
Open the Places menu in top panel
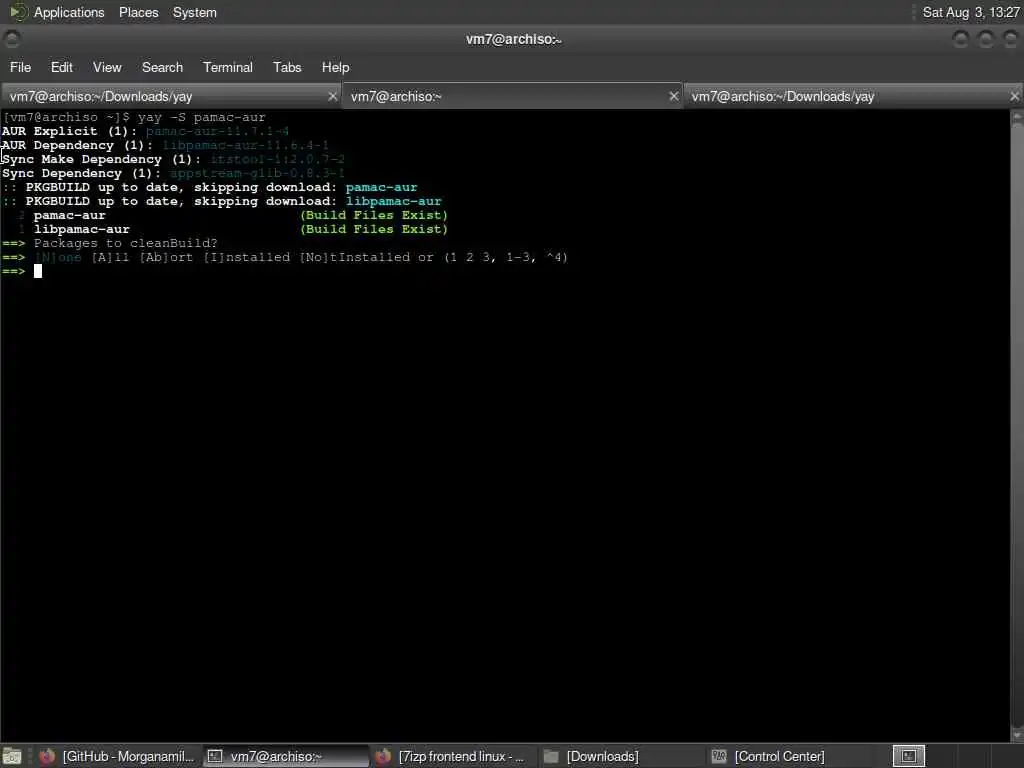pyautogui.click(x=138, y=12)
